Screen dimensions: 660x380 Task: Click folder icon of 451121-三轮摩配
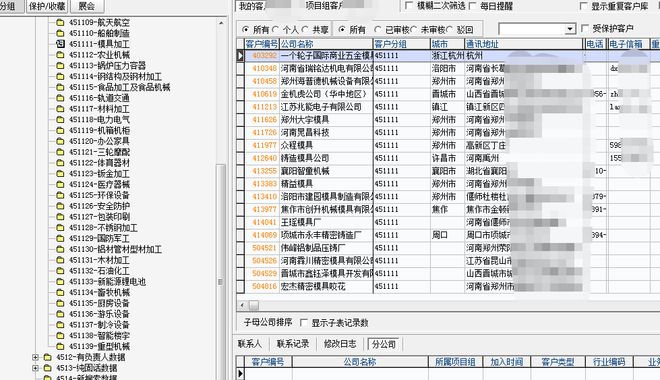(x=60, y=152)
